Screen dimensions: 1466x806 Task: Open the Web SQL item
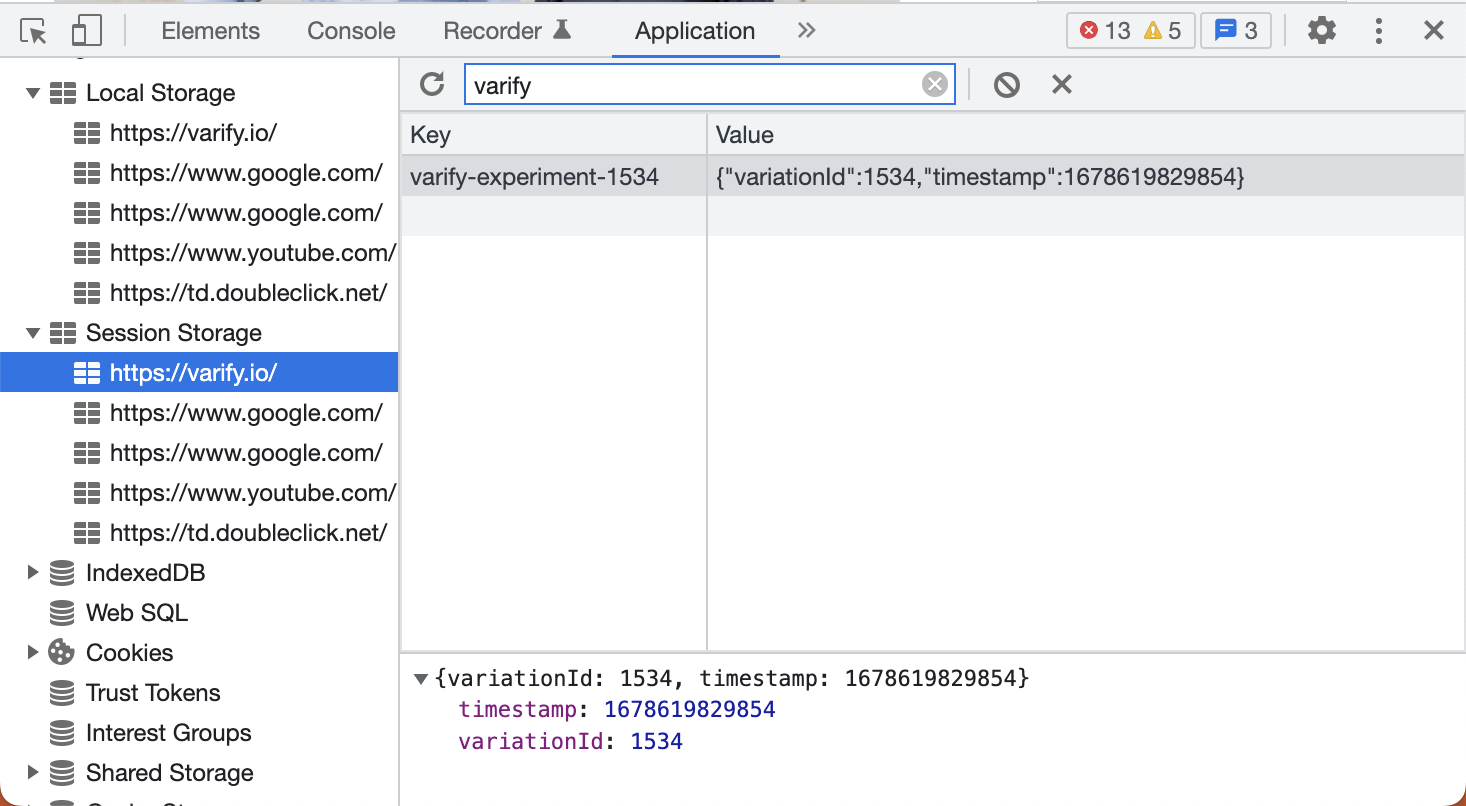tap(137, 613)
